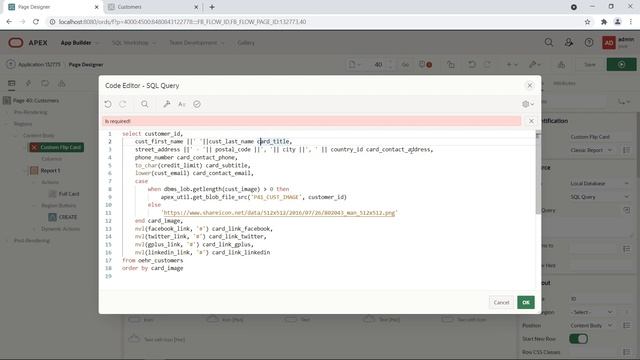Open SQL Workshop menu

(133, 42)
